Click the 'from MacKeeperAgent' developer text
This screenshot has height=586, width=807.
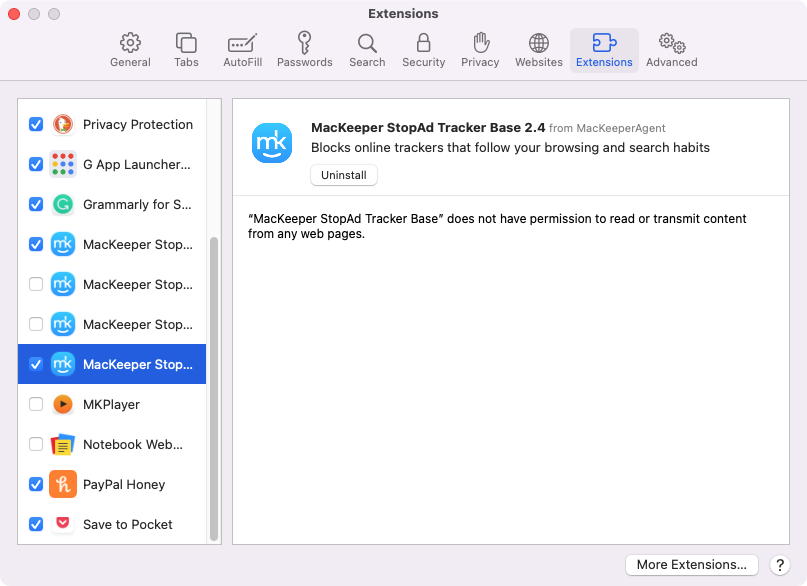607,128
